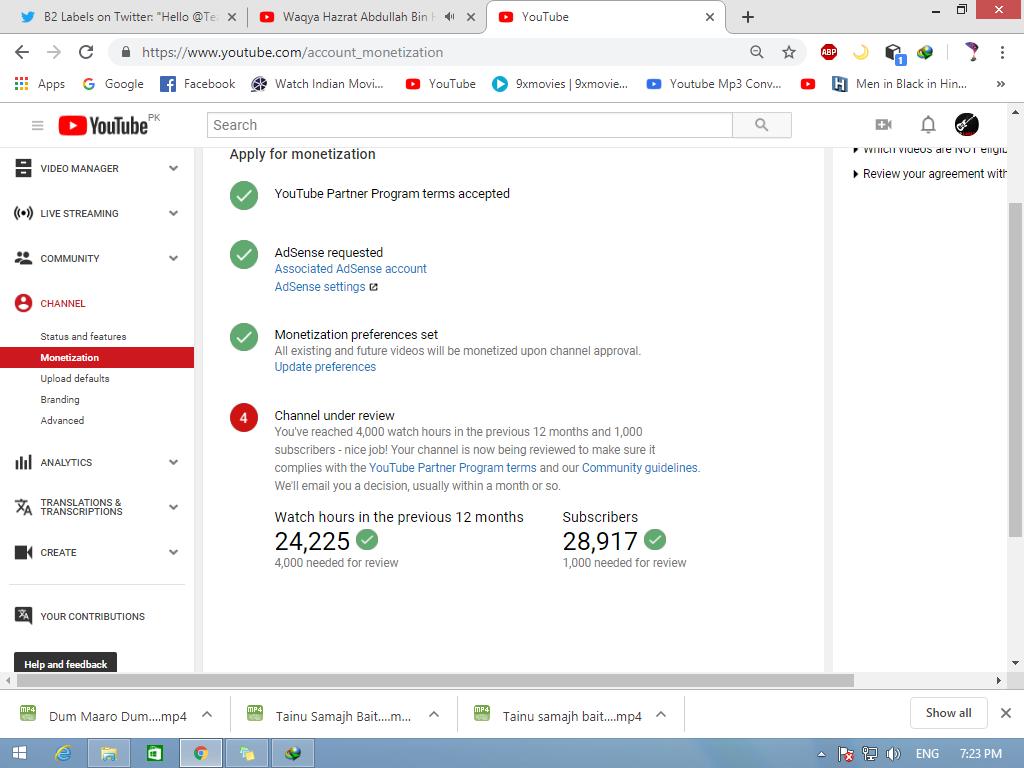Open the Google bookmark

pos(113,84)
